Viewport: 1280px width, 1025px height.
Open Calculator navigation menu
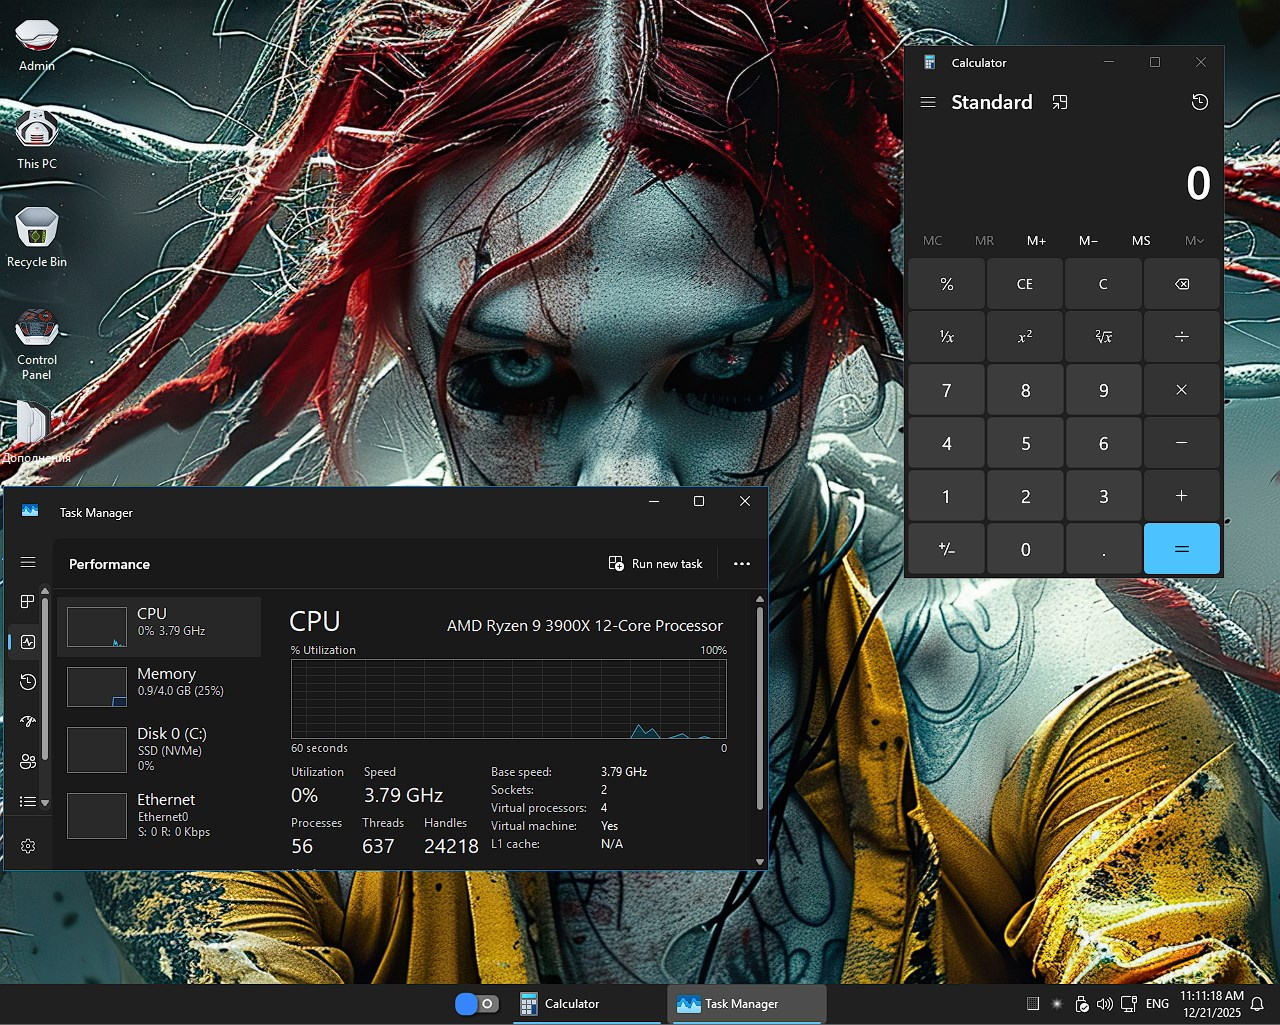[x=928, y=102]
